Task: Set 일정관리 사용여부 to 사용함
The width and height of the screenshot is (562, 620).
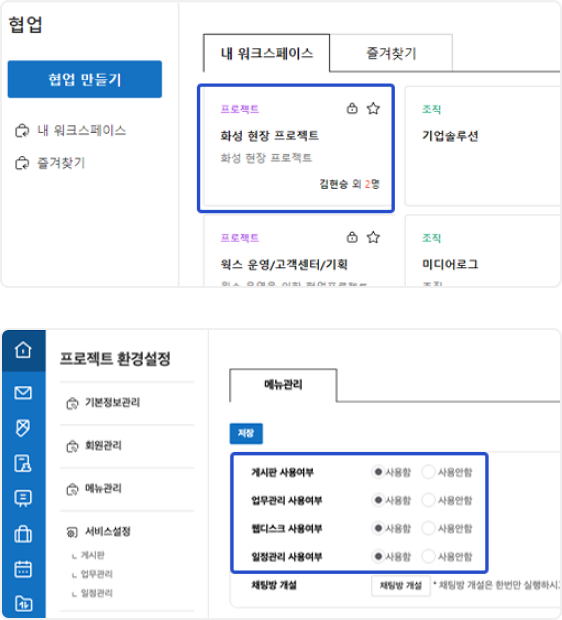Action: click(378, 557)
